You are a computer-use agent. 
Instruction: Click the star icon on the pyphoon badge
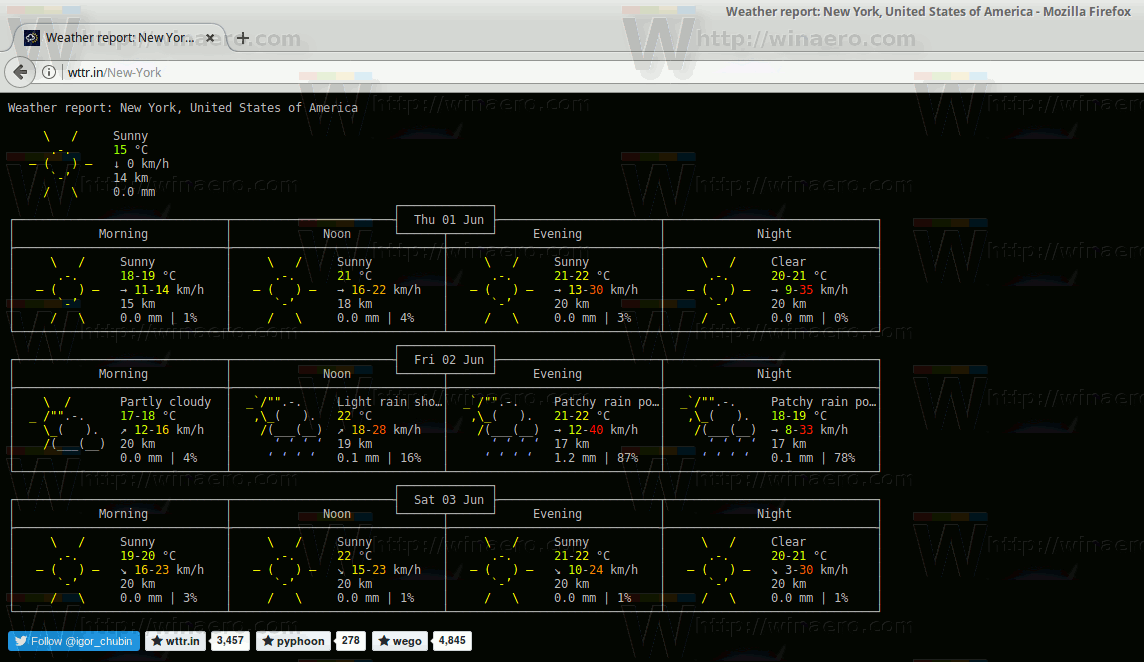point(267,641)
